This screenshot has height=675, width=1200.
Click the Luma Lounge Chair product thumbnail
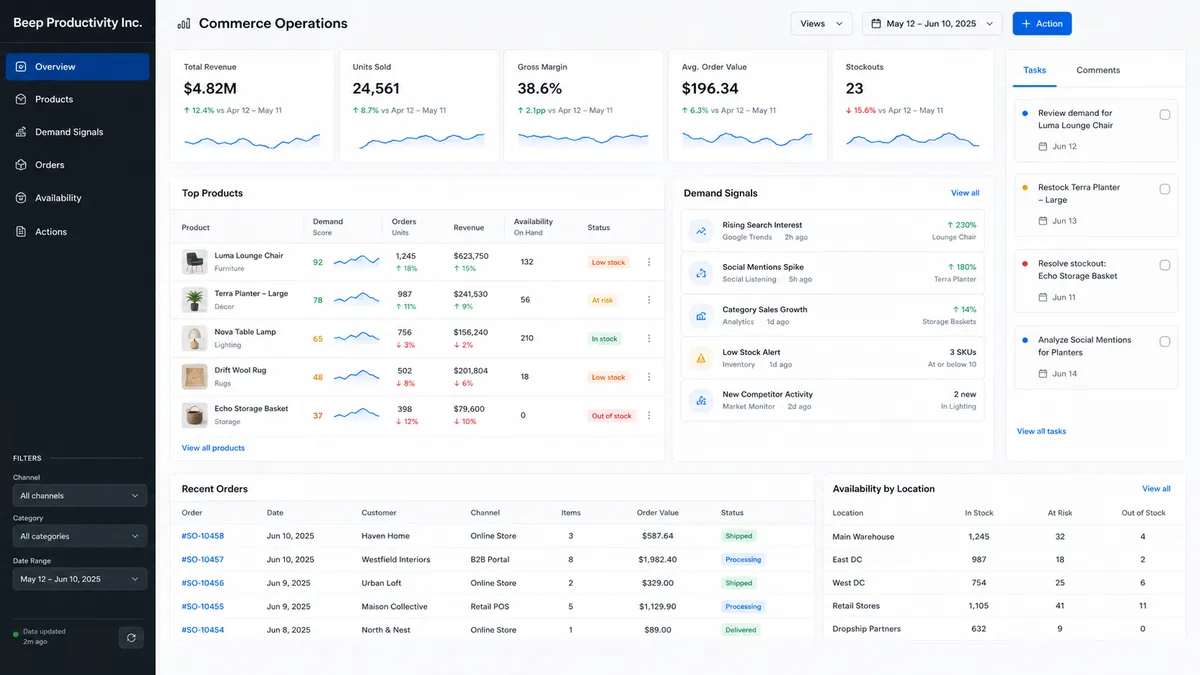click(194, 262)
